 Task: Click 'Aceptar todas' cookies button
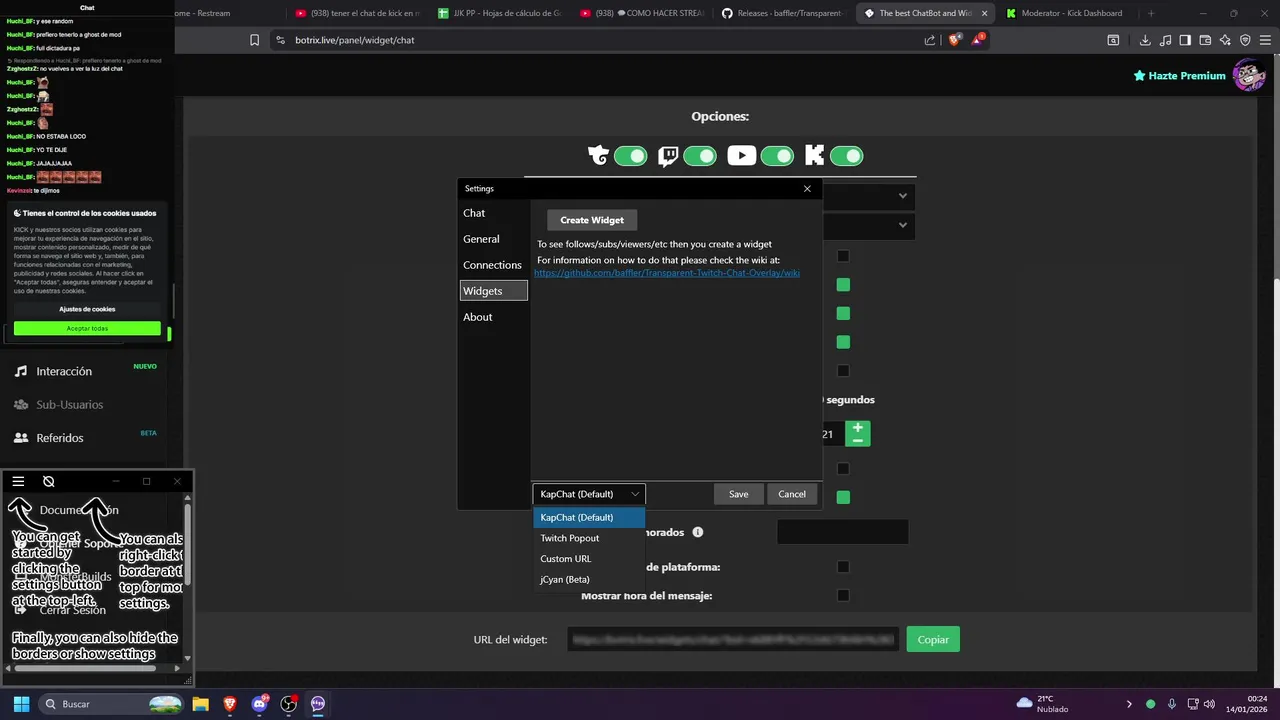pyautogui.click(x=87, y=328)
